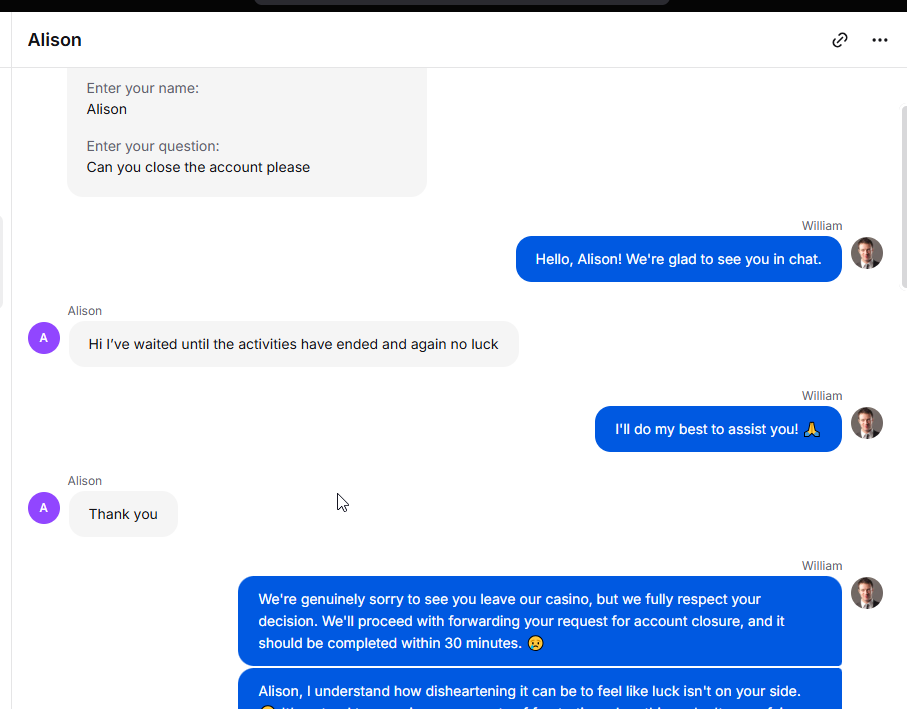Select the 'Thank you' message bubble
The image size is (907, 709).
click(x=123, y=514)
